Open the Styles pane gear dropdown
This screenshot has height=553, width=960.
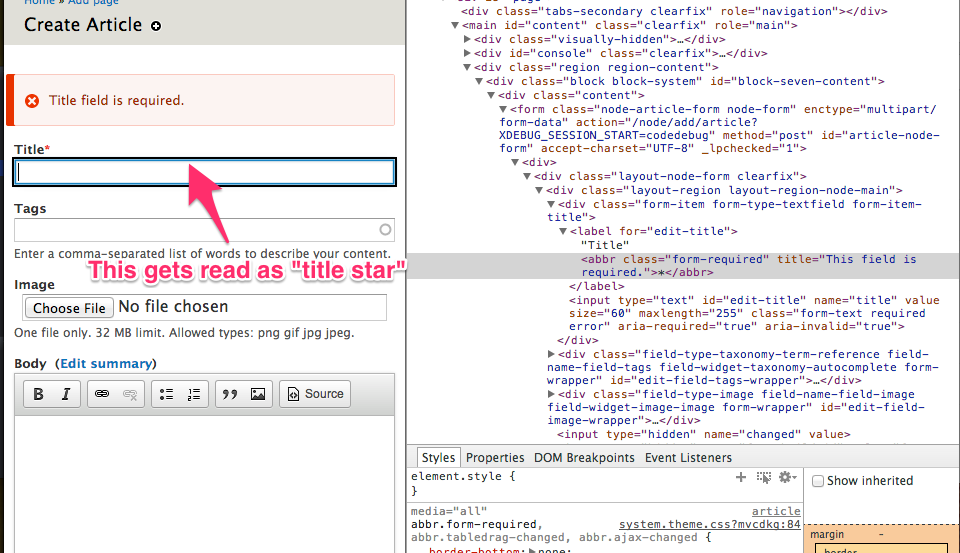click(x=787, y=478)
